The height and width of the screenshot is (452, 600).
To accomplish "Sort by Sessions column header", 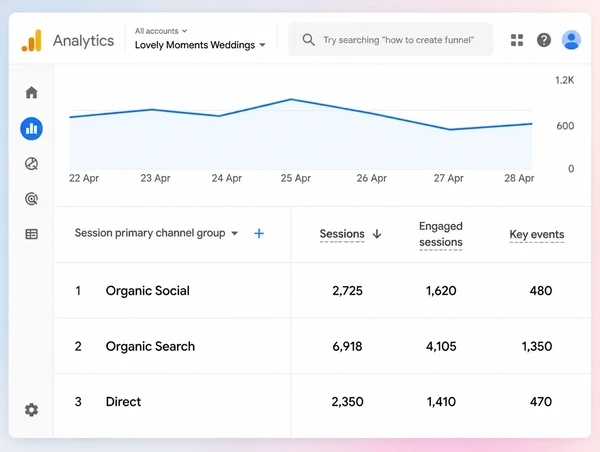I will coord(342,234).
